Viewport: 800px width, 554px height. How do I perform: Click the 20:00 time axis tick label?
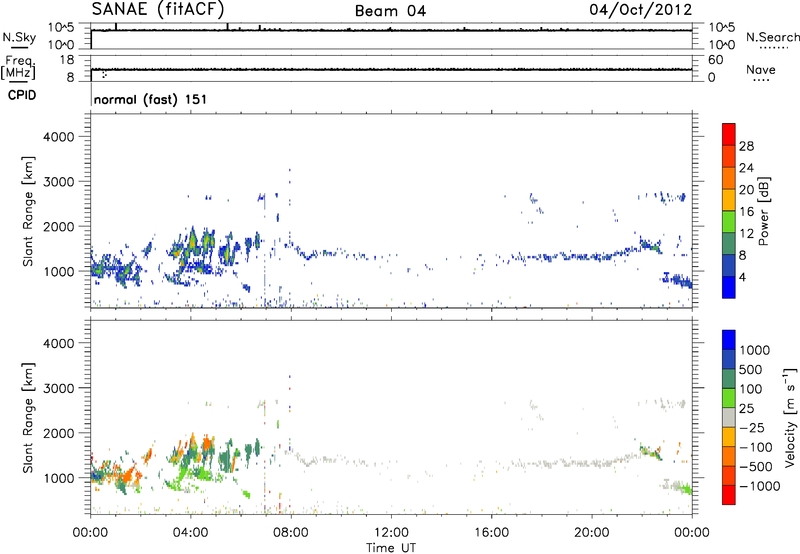click(x=591, y=533)
